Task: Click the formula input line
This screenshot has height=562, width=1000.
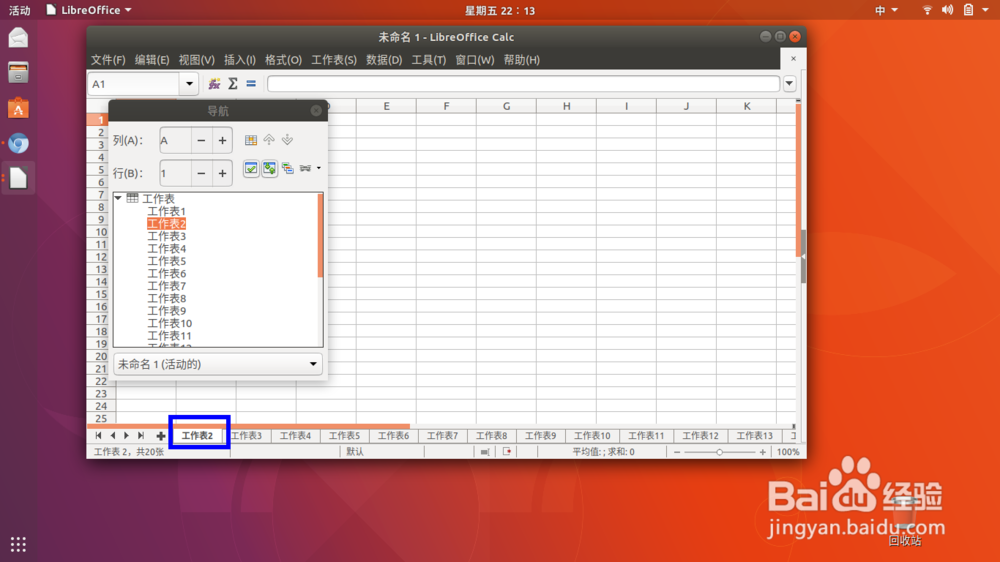Action: tap(523, 84)
